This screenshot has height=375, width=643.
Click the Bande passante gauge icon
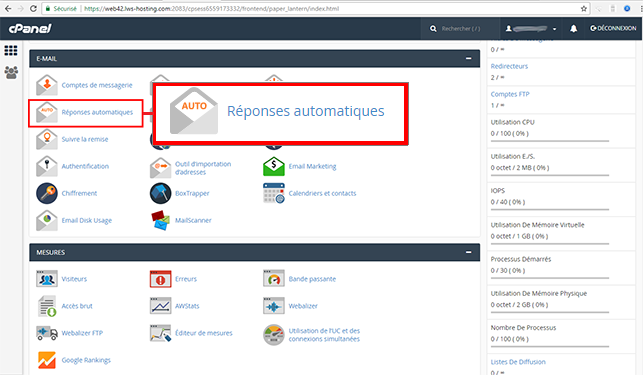click(x=274, y=279)
